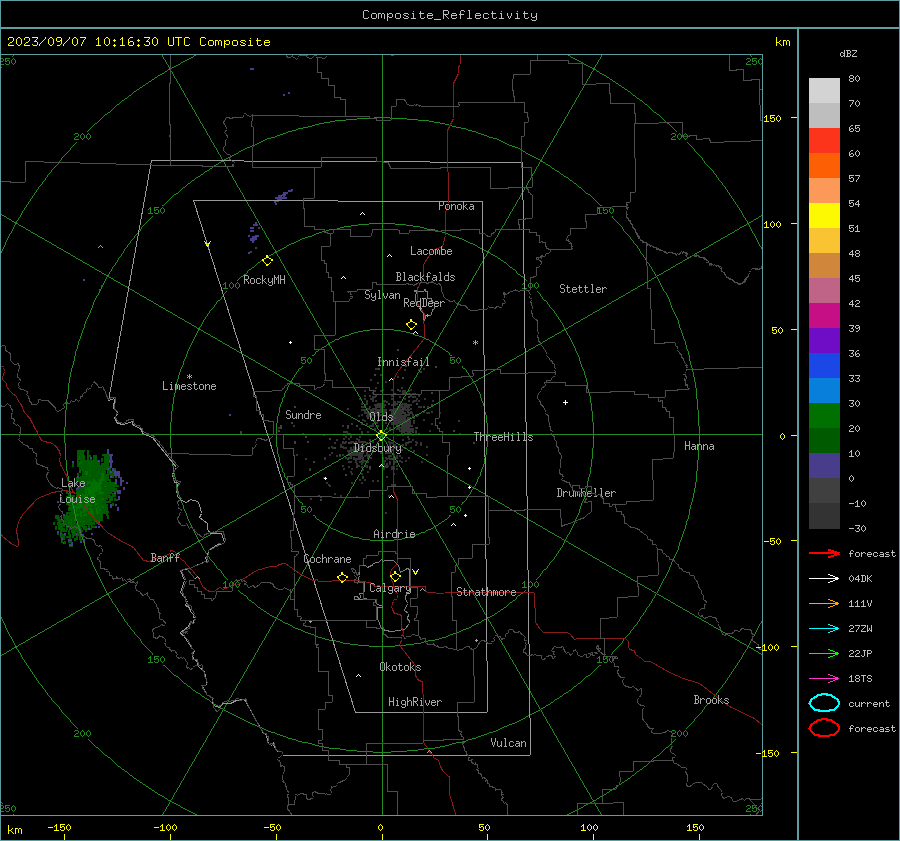
Task: Click the Banff city label
Action: click(x=165, y=557)
